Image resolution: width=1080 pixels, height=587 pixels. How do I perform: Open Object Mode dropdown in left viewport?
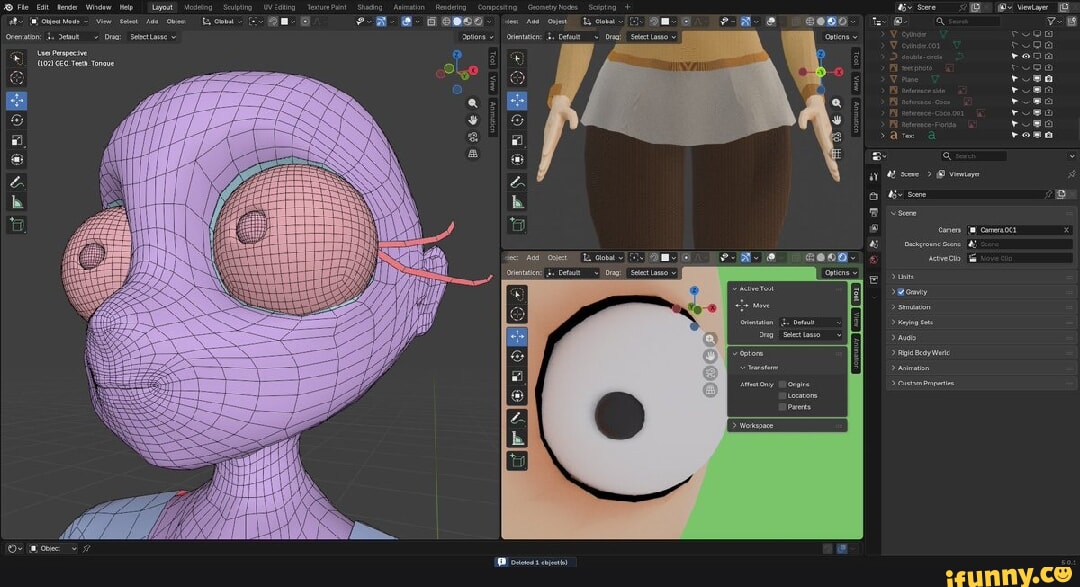pos(59,21)
